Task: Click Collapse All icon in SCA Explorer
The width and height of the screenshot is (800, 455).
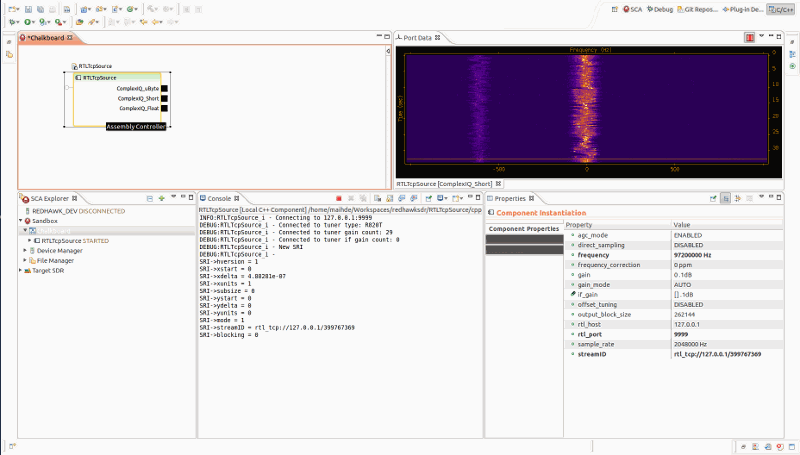Action: tap(152, 199)
